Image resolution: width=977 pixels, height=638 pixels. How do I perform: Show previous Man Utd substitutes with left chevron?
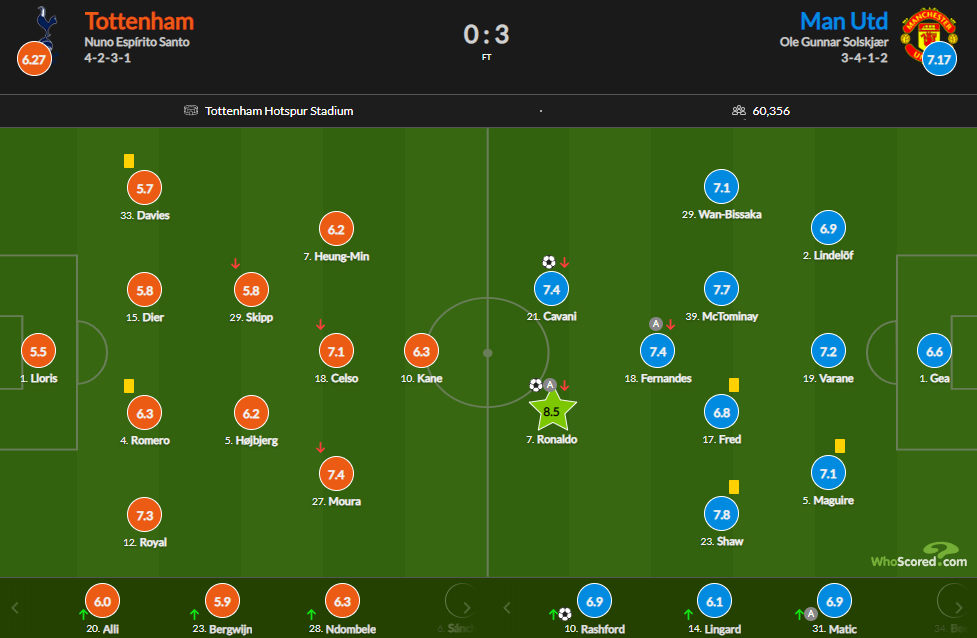pos(507,607)
